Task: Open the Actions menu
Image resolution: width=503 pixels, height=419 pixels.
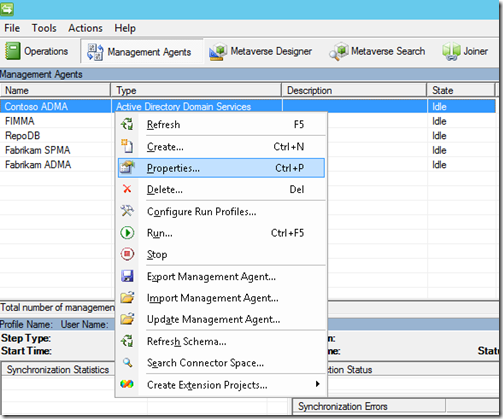Action: click(x=85, y=28)
